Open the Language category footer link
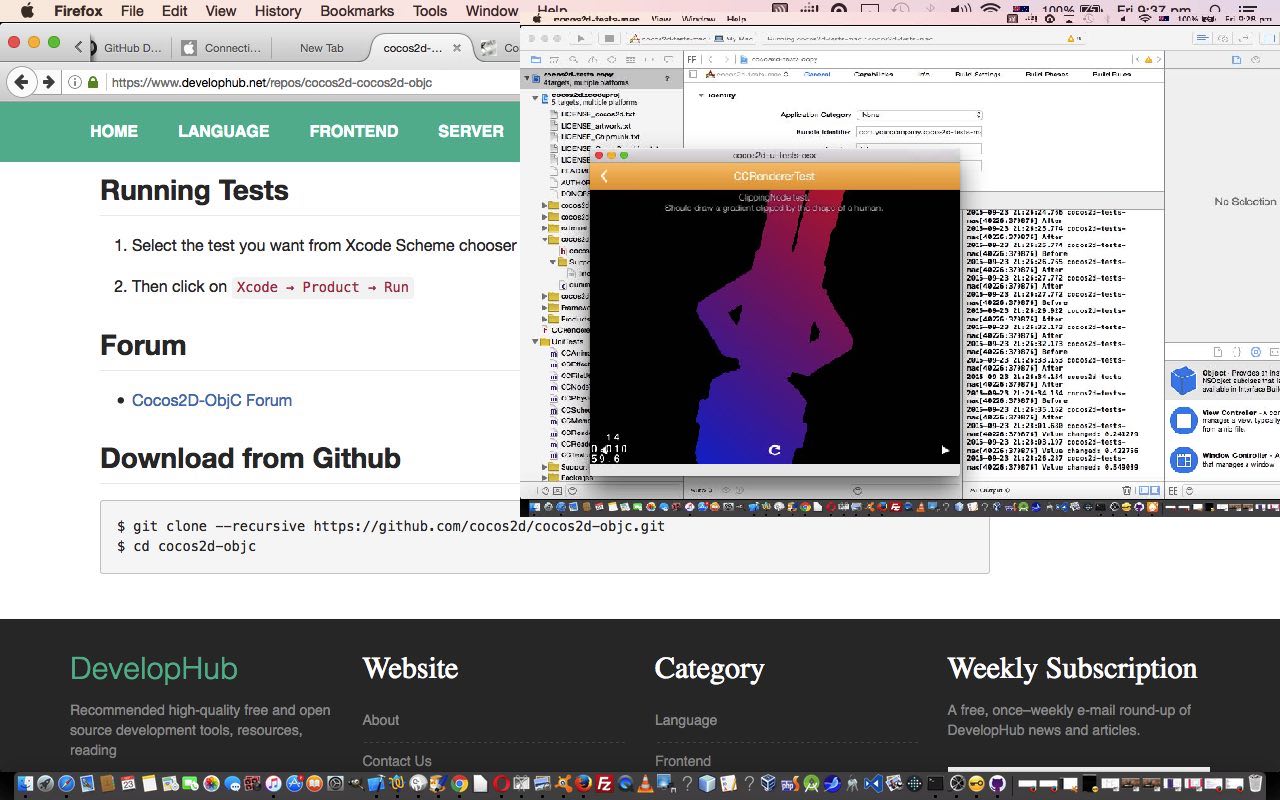 (686, 720)
